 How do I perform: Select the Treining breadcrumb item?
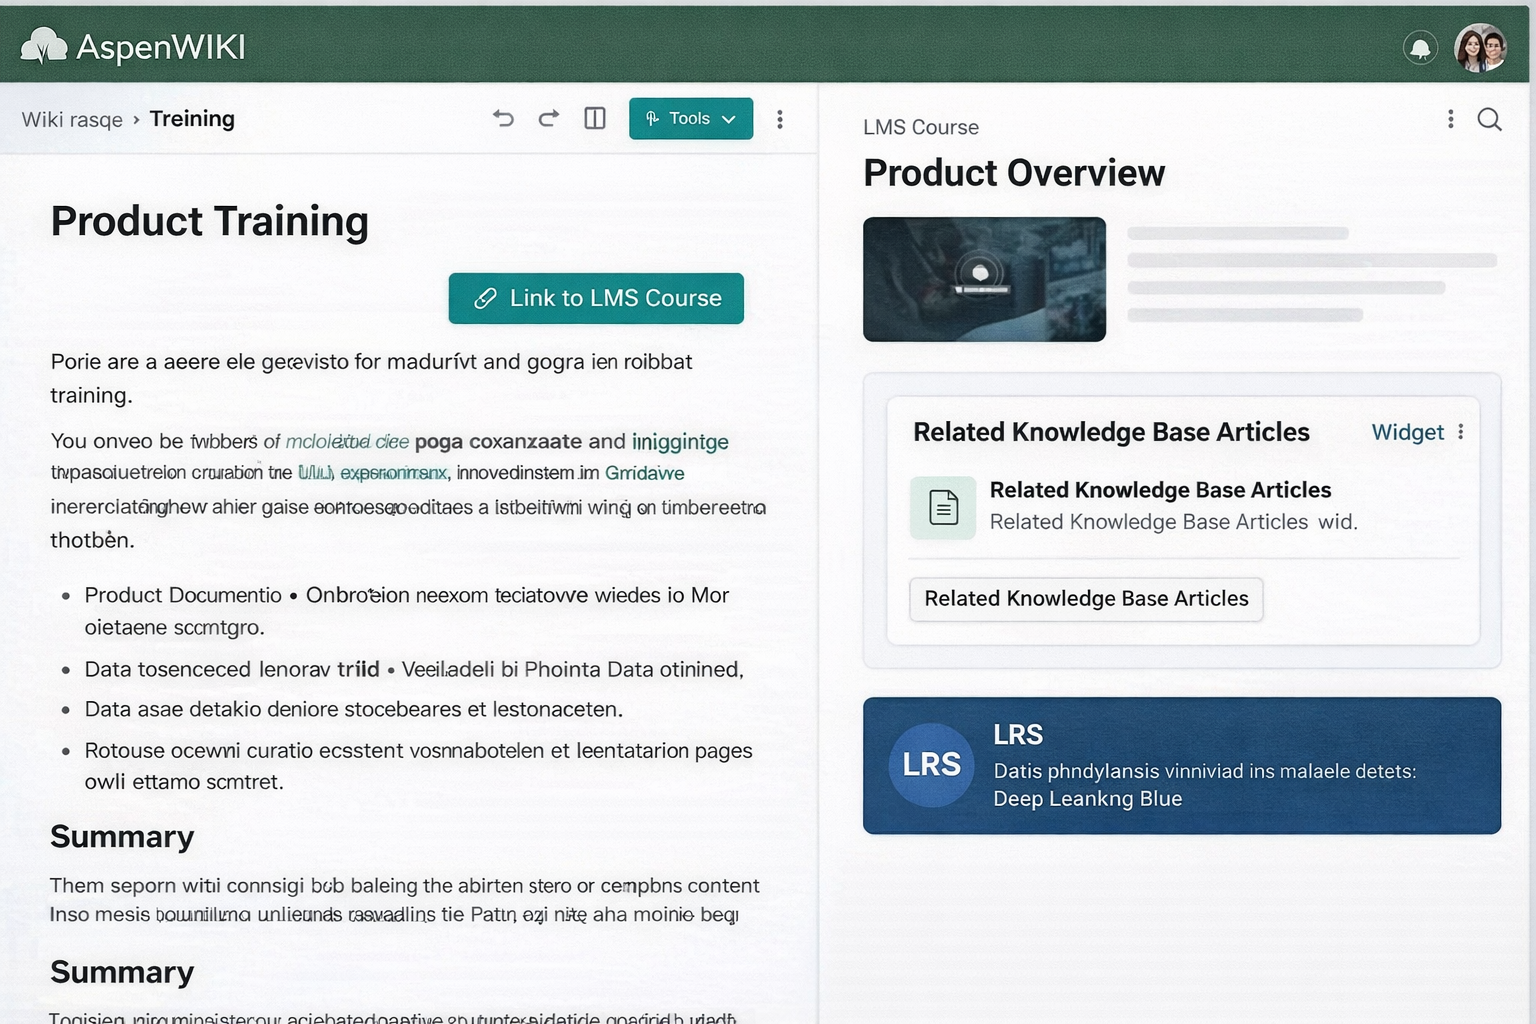coord(192,119)
